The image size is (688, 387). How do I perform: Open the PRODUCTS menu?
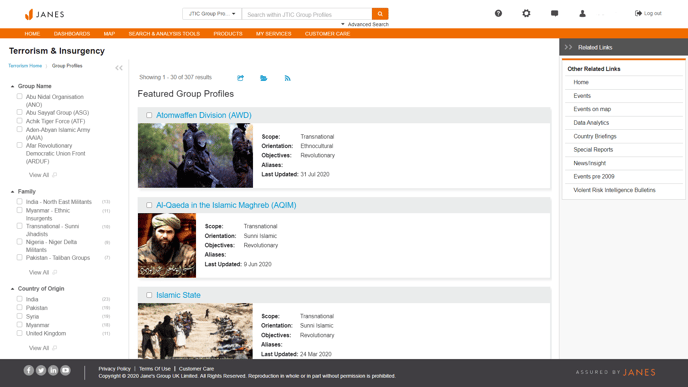coord(228,34)
